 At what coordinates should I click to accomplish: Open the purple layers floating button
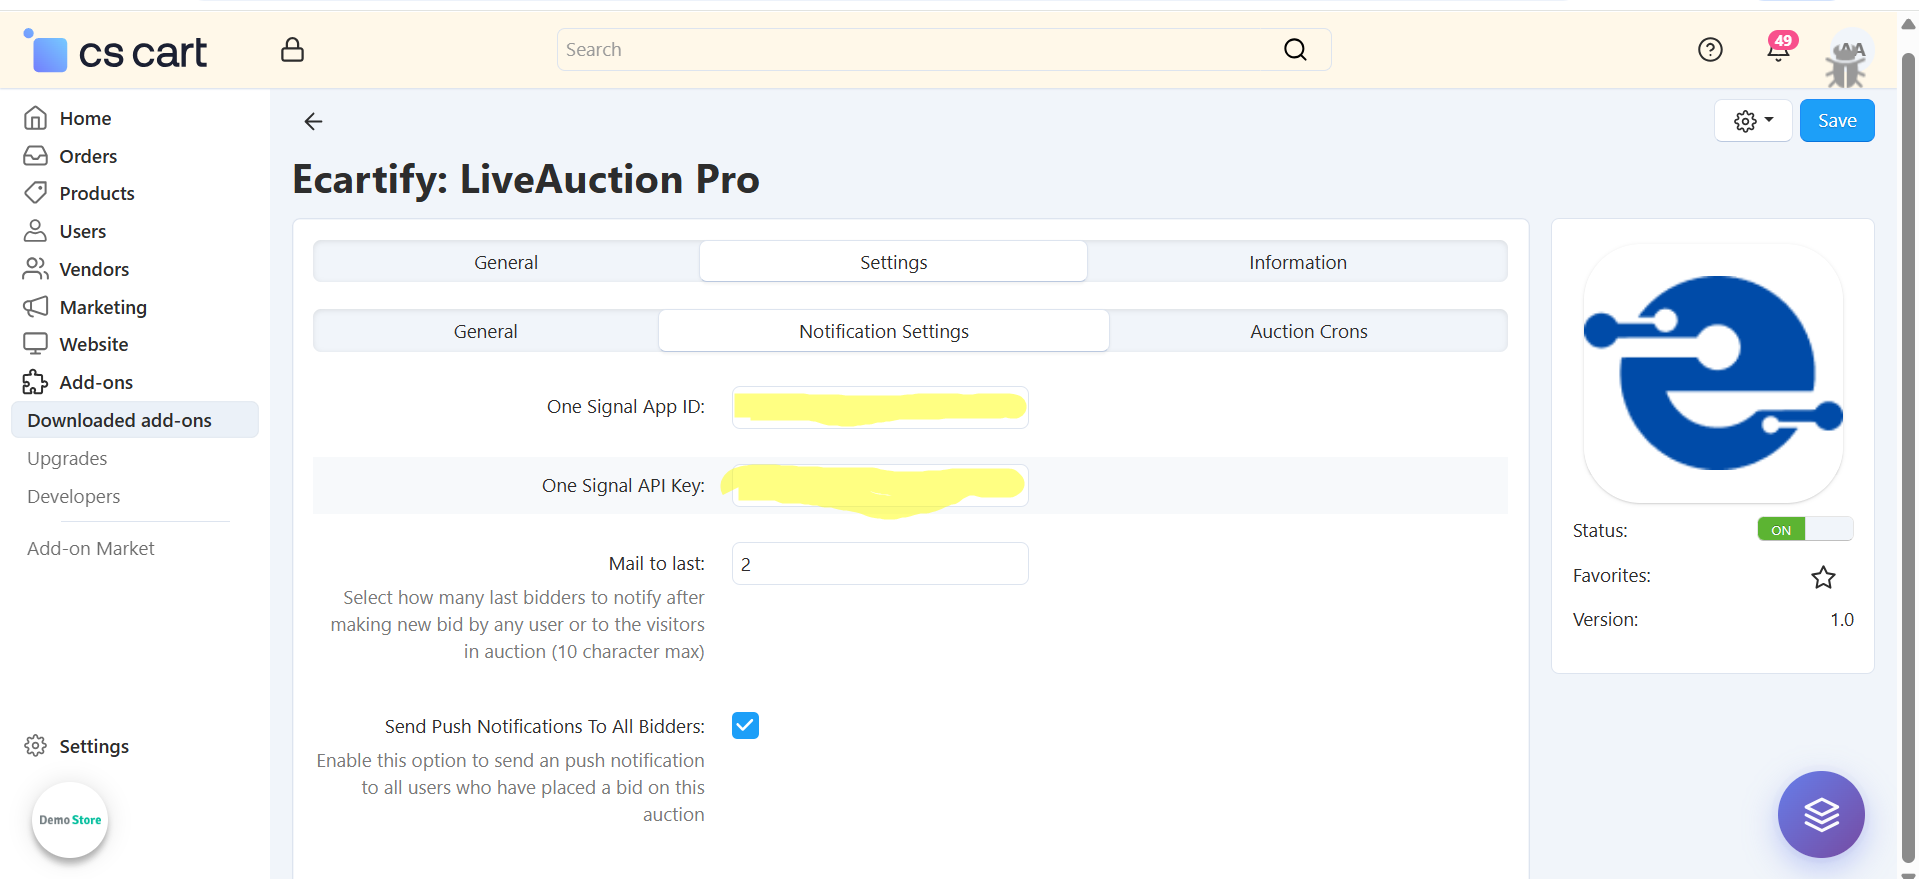coord(1821,814)
